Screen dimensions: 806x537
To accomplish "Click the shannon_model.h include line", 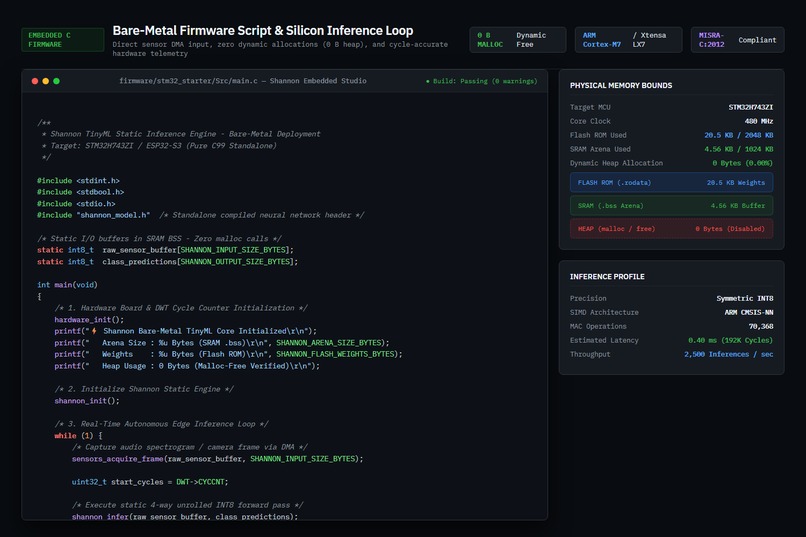I will click(200, 215).
